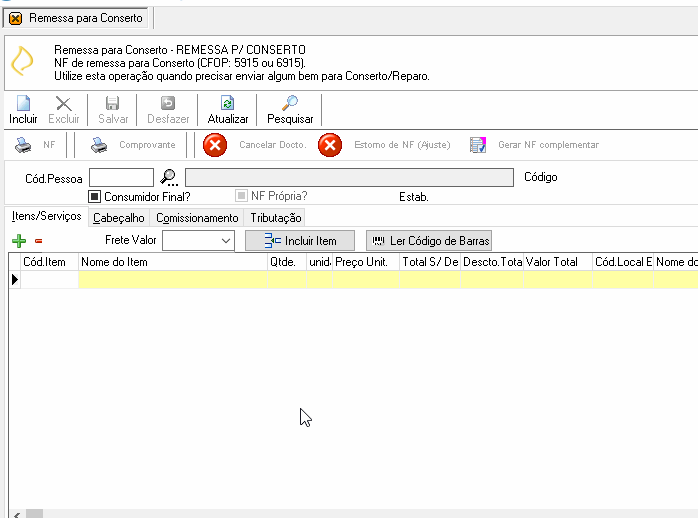Image resolution: width=698 pixels, height=518 pixels.
Task: Click the Cód.Pessoa input field
Action: click(x=122, y=178)
